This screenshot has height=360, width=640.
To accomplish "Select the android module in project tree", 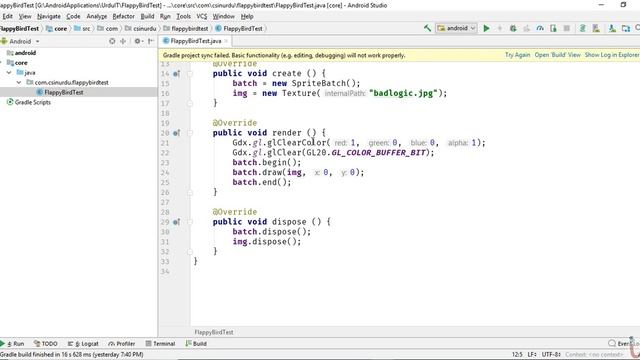I will 21,53.
